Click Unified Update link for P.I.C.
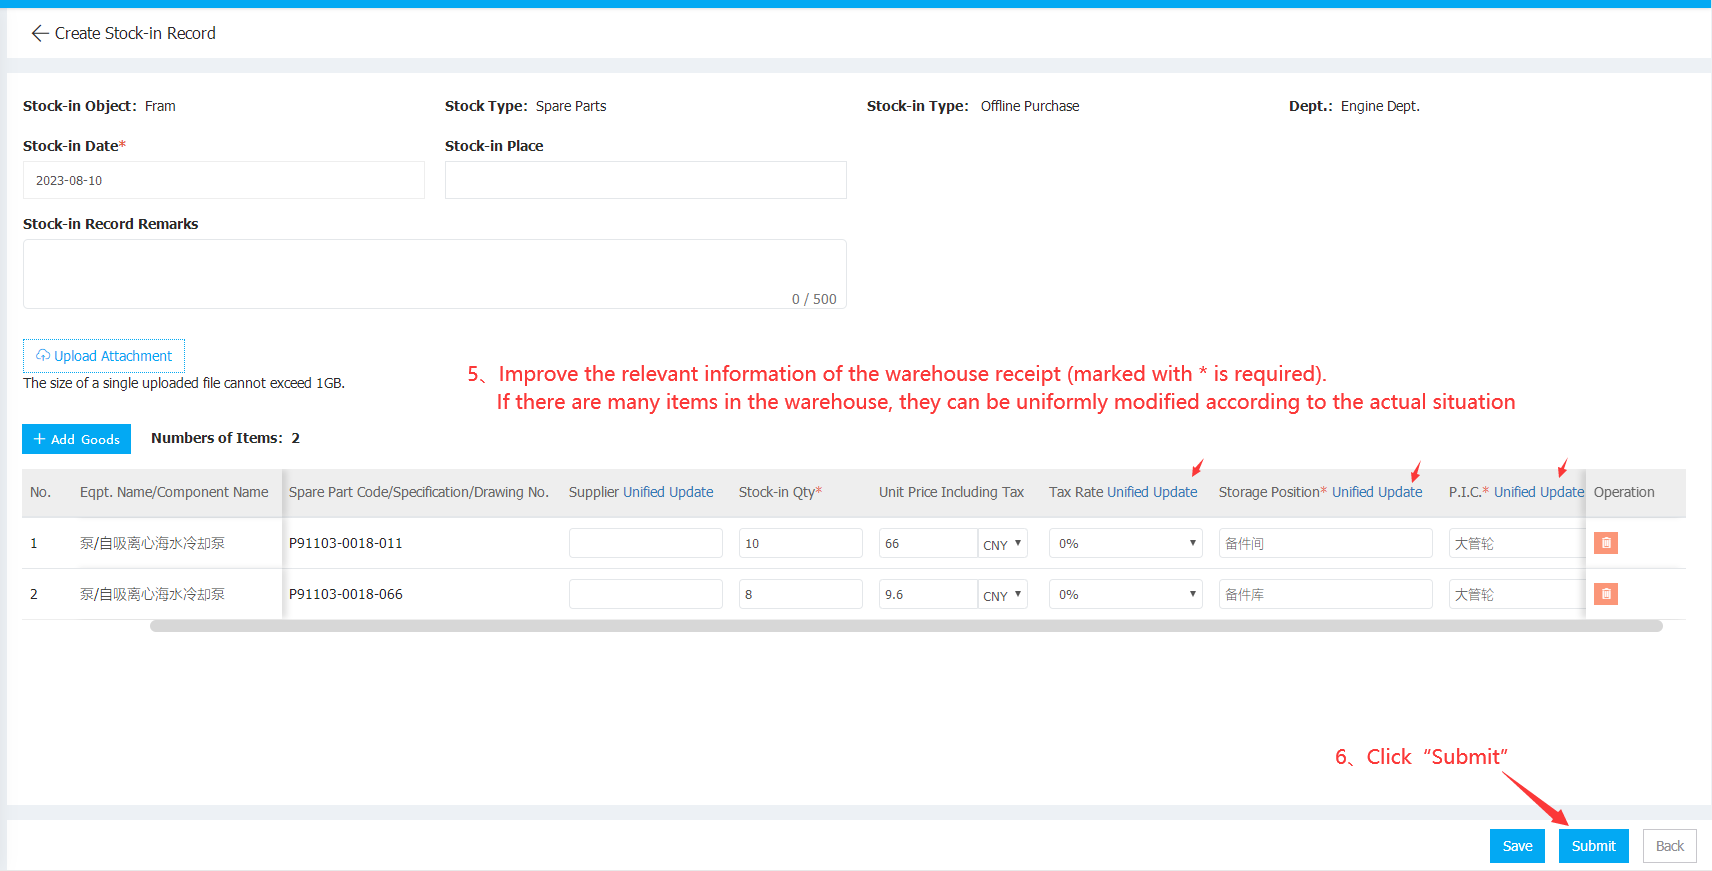This screenshot has width=1712, height=871. click(x=1539, y=492)
